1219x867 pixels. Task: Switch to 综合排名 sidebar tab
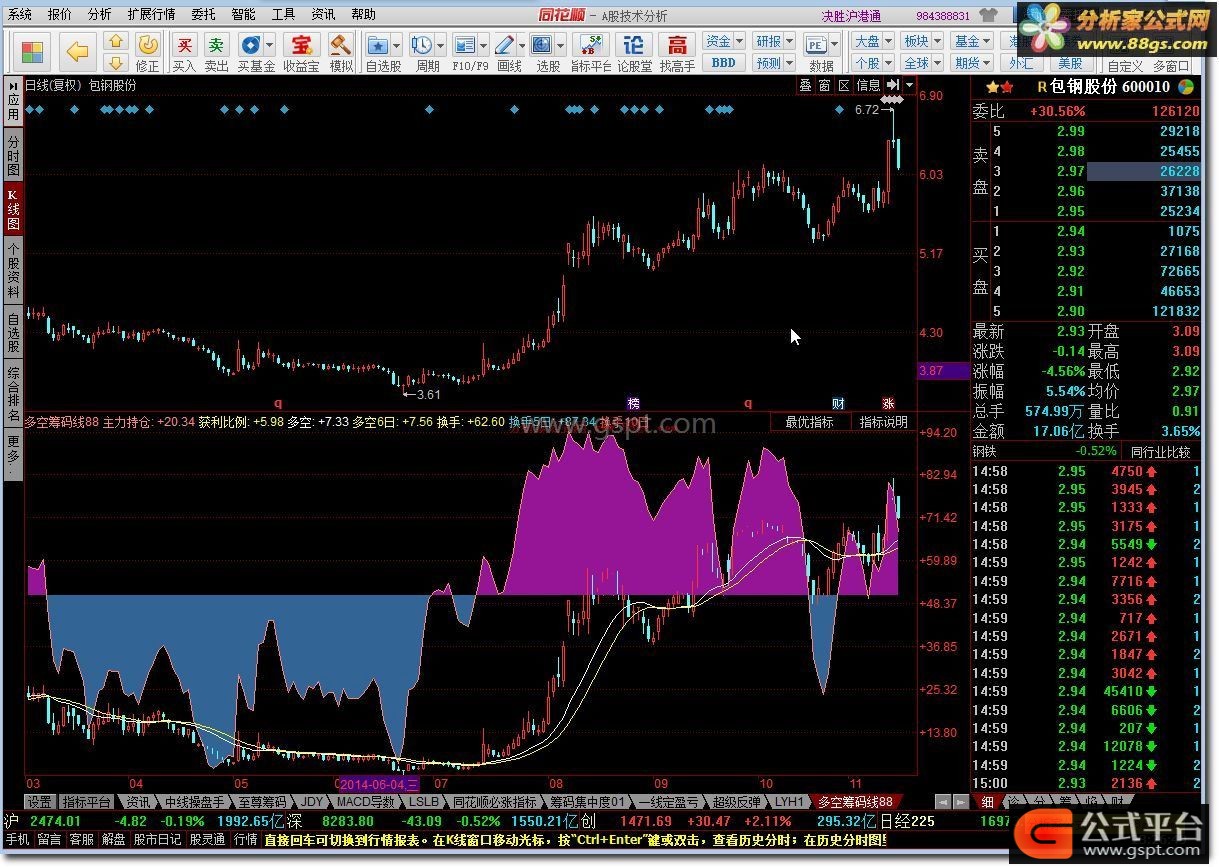(x=13, y=394)
